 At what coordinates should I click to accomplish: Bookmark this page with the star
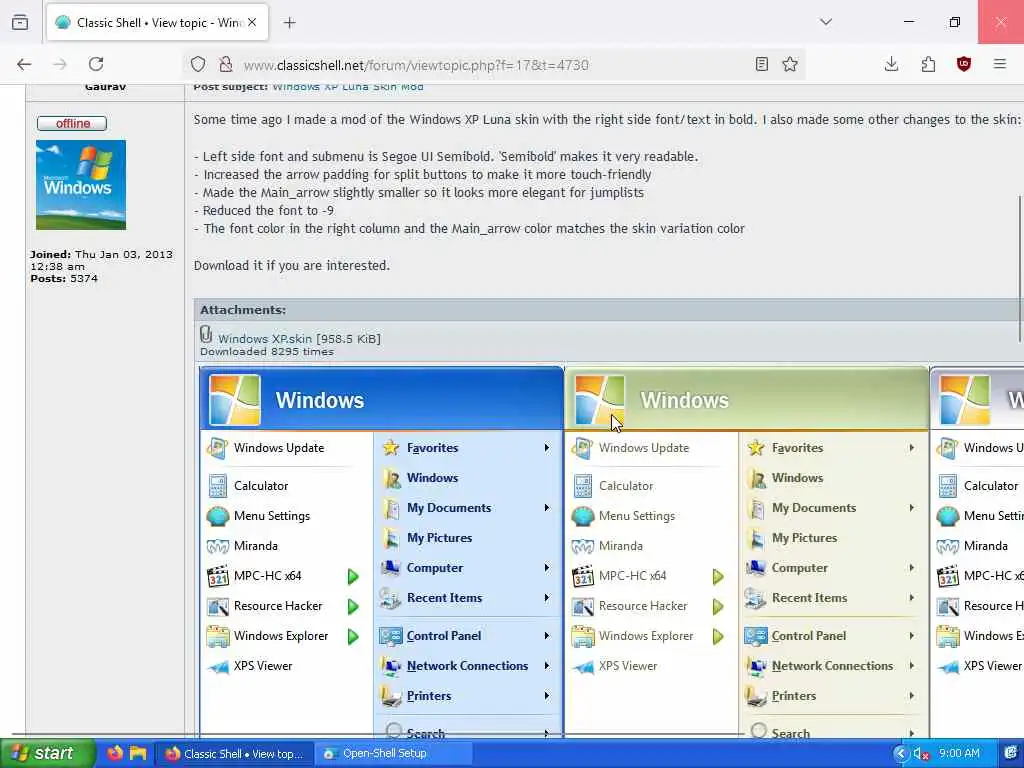coord(790,64)
